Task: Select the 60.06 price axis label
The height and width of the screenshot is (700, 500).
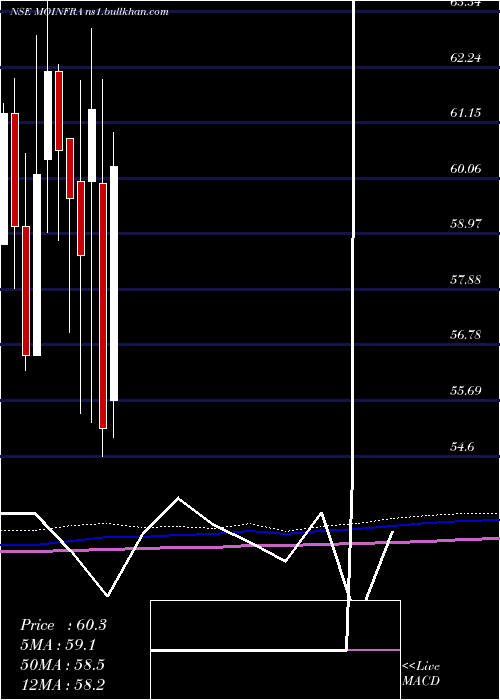Action: (466, 169)
